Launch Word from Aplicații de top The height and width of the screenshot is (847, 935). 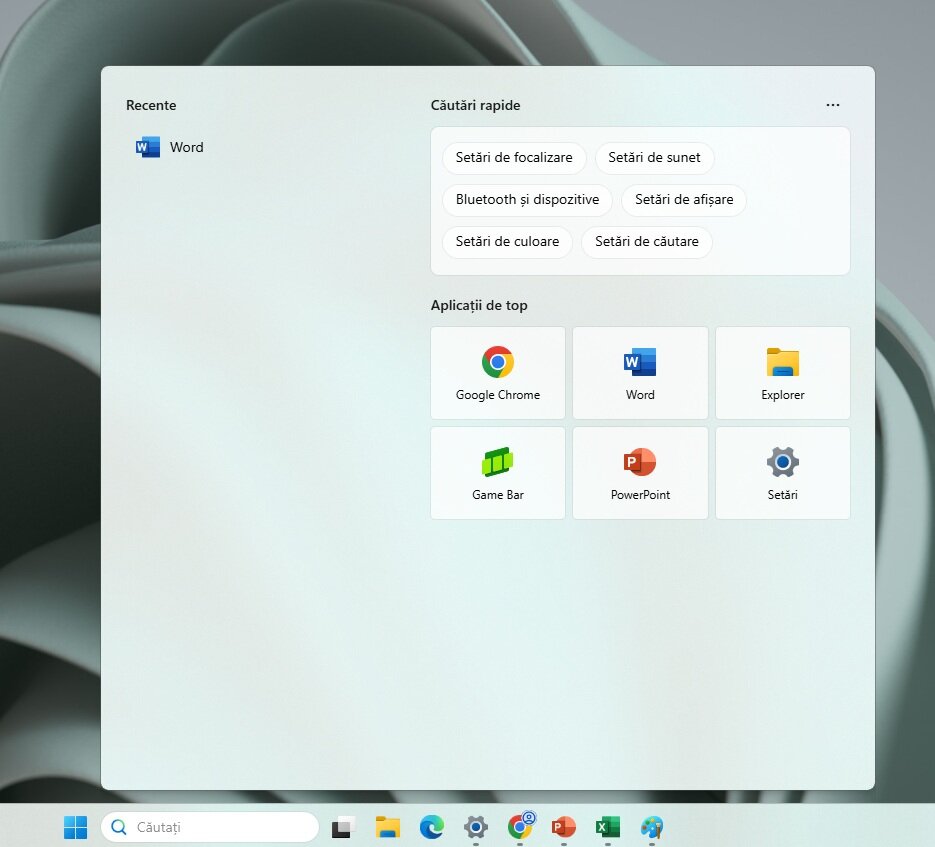[x=640, y=373]
